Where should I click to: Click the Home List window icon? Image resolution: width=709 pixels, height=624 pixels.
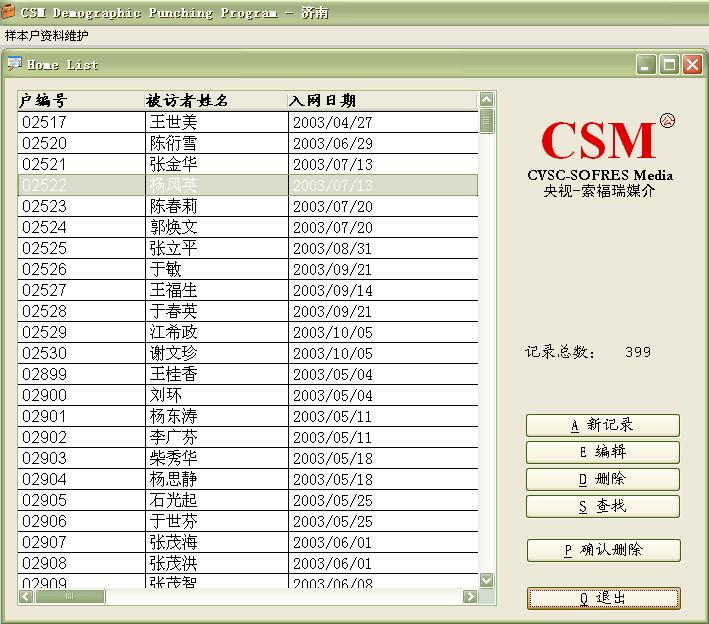[14, 65]
